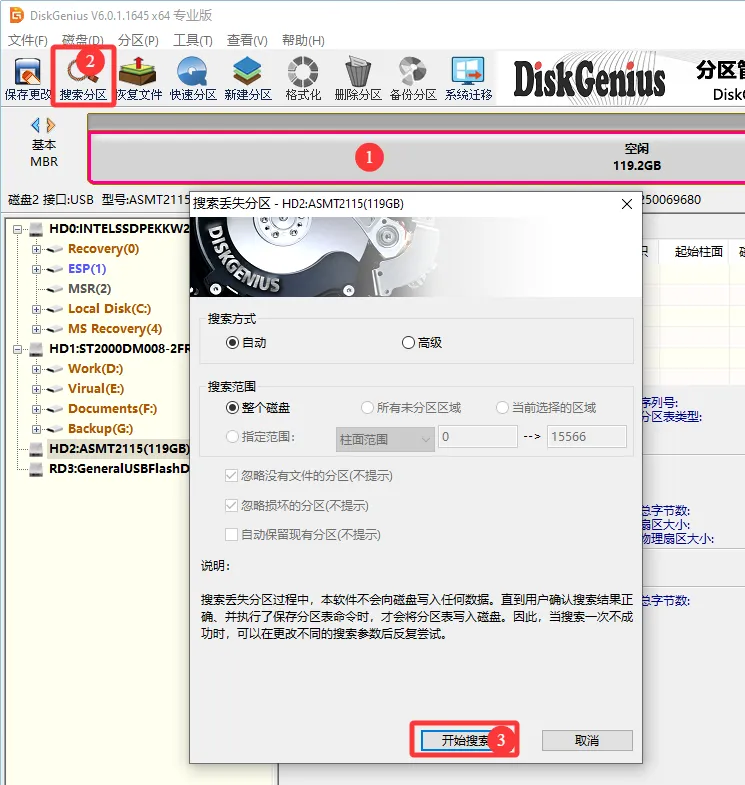Screen dimensions: 745x785
Task: Open the File (文件) menu
Action: (28, 40)
